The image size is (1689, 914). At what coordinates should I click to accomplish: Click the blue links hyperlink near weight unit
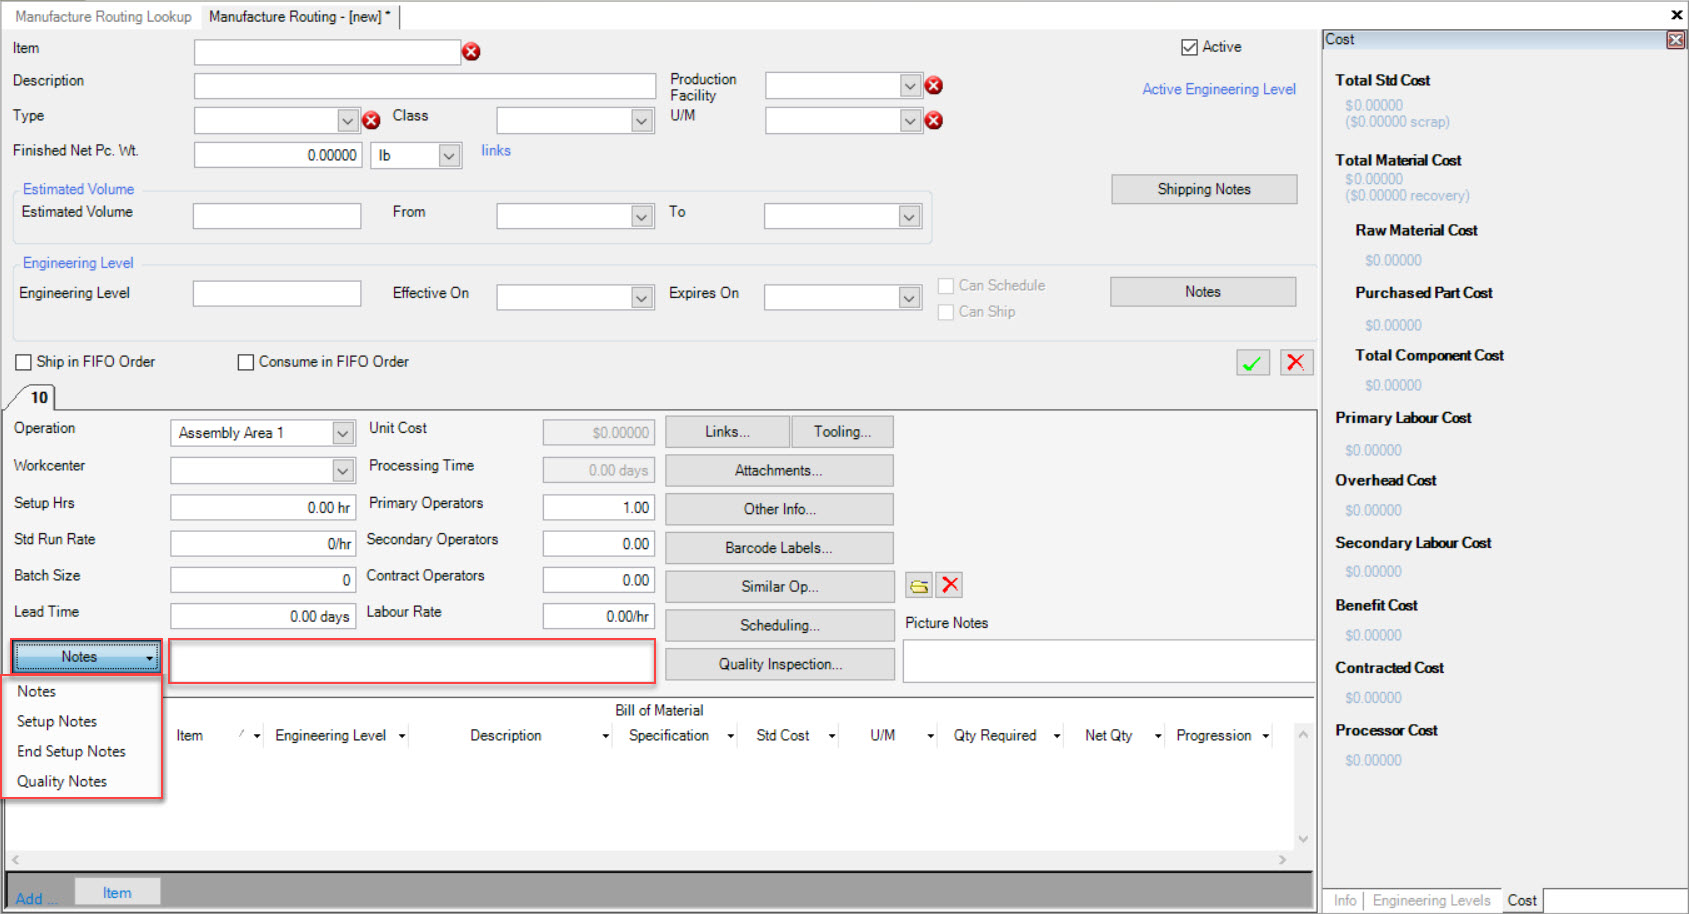(496, 151)
